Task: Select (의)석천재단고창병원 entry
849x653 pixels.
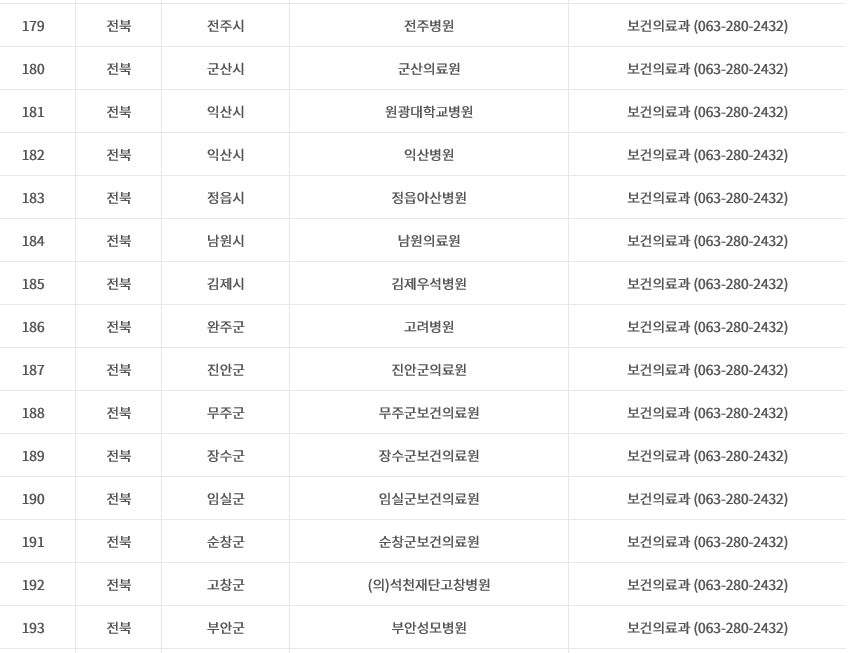Action: tap(429, 585)
